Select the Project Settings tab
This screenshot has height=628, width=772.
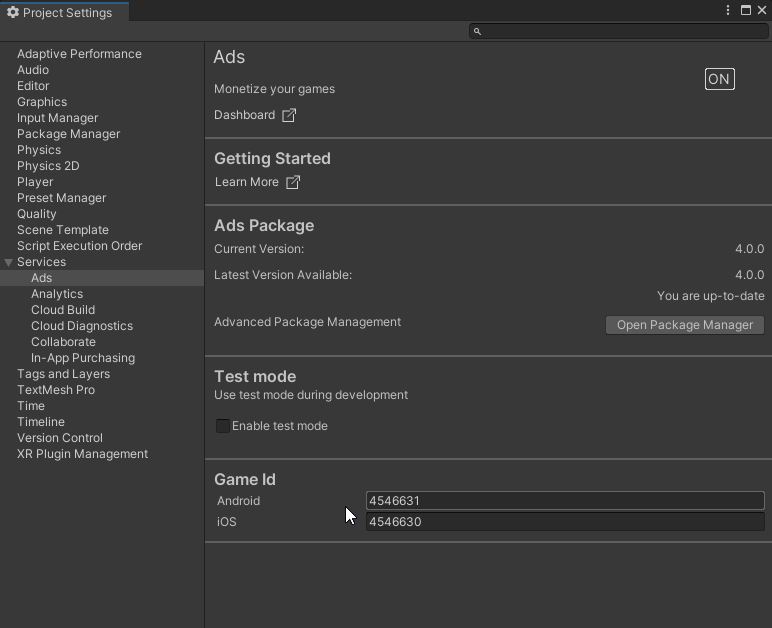(64, 12)
